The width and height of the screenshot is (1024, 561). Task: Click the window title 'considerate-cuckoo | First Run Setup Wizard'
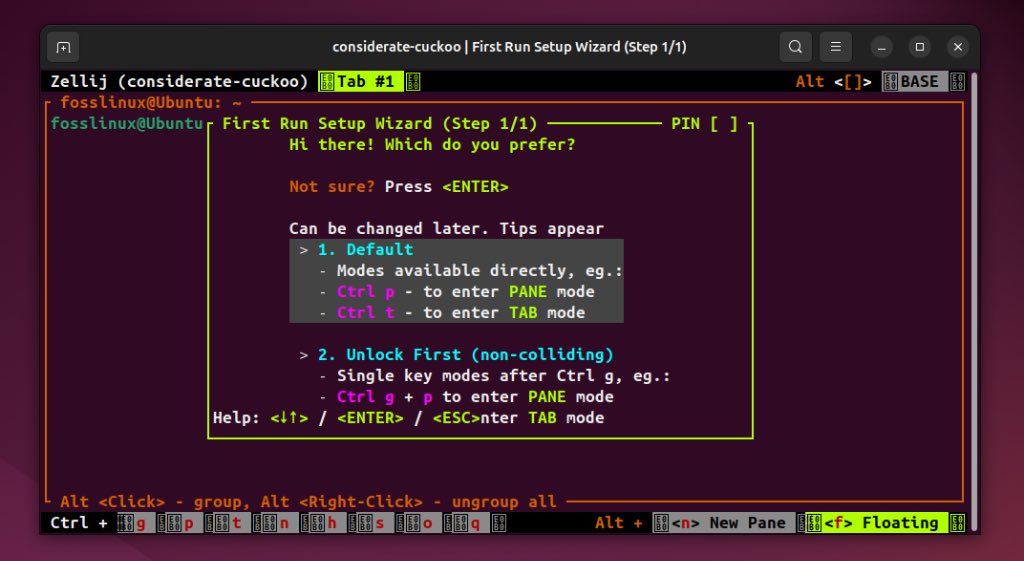pyautogui.click(x=509, y=47)
